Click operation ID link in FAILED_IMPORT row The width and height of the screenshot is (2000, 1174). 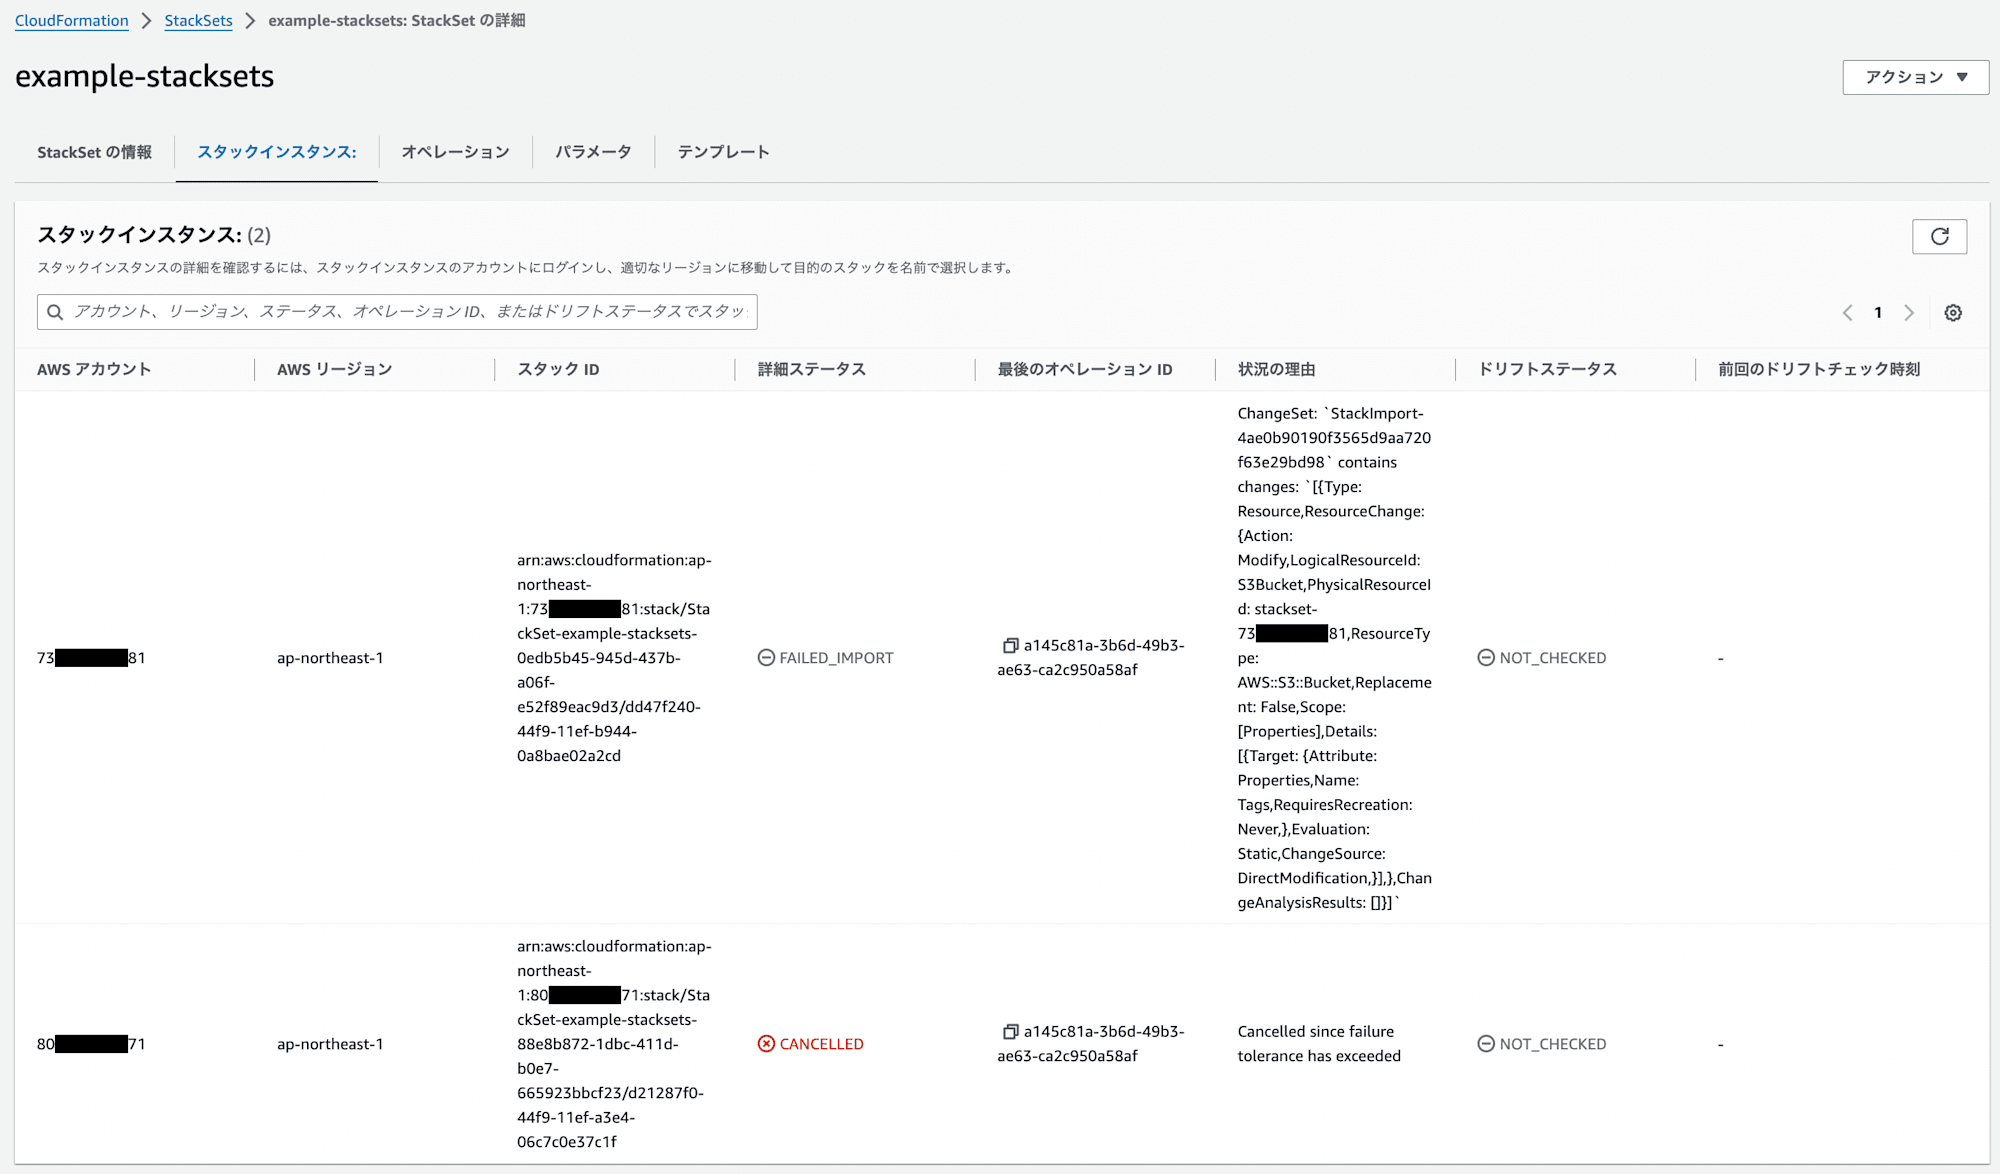tap(1091, 658)
